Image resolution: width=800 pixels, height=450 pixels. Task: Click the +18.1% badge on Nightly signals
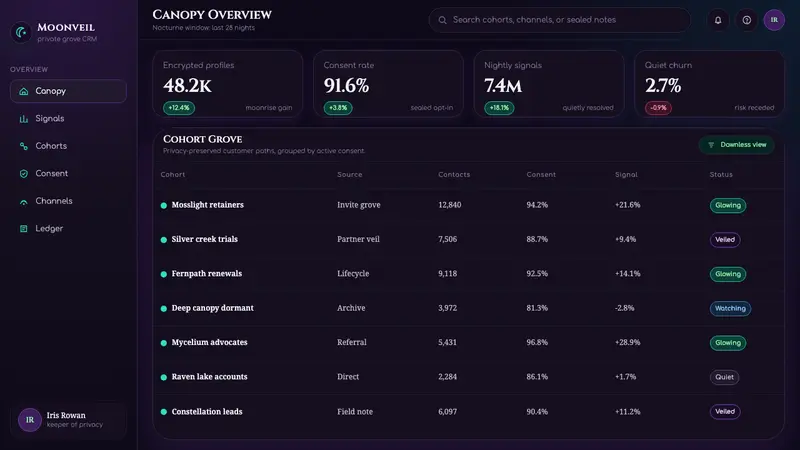(499, 108)
